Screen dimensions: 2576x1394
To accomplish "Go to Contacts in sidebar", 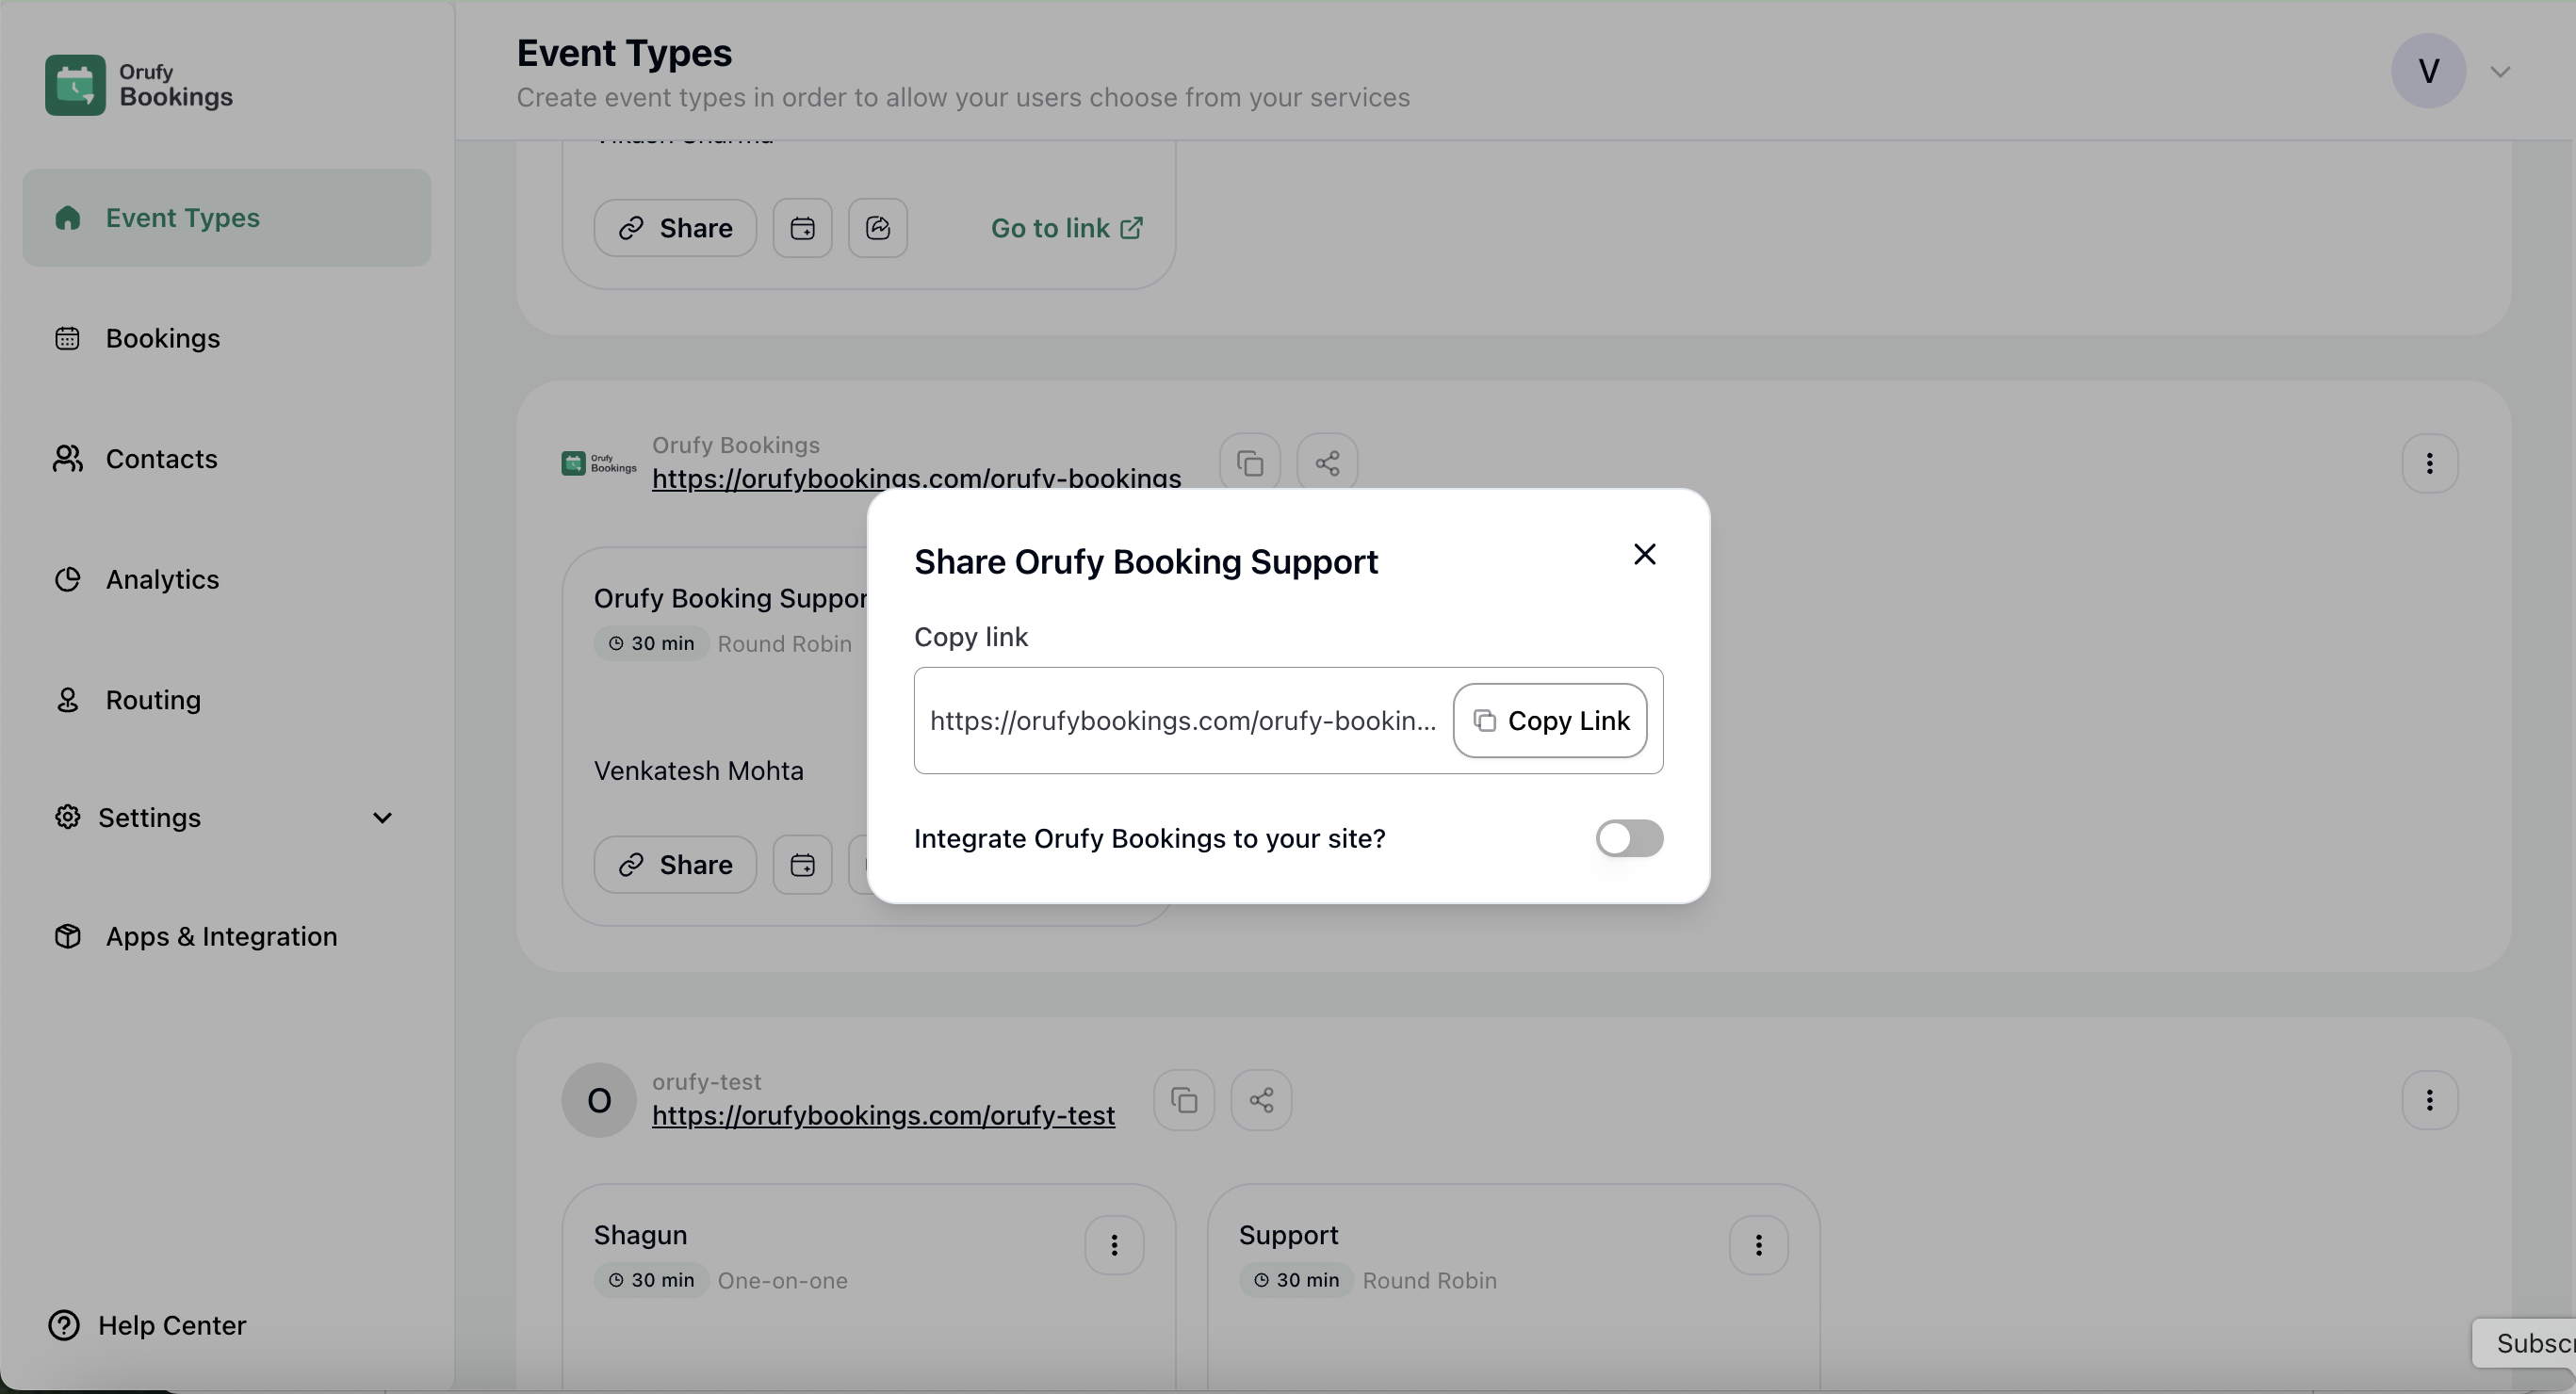I will [x=161, y=459].
